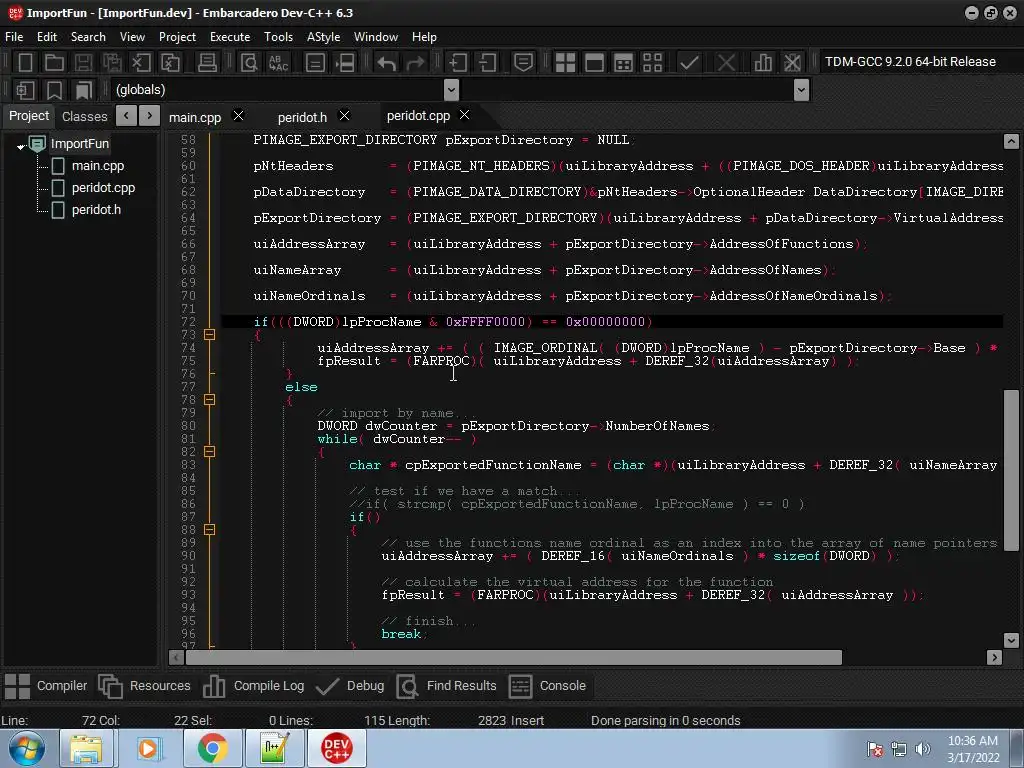The width and height of the screenshot is (1024, 768).
Task: Click the Goto Bookmark icon
Action: point(83,90)
